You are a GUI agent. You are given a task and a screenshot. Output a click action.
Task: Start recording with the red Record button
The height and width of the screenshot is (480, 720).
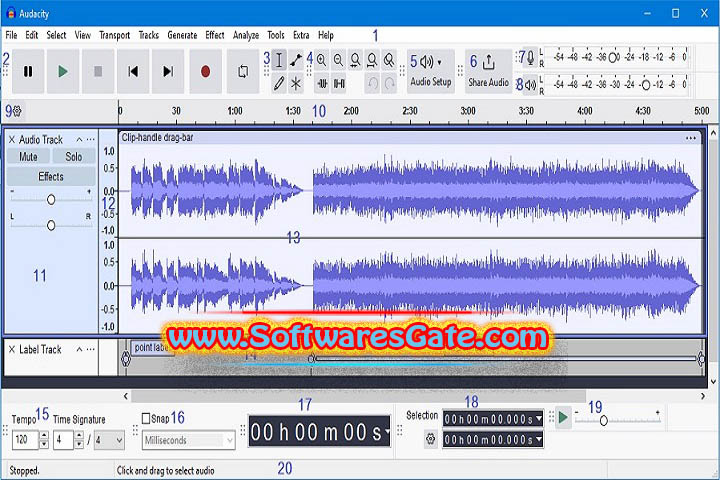tap(205, 72)
